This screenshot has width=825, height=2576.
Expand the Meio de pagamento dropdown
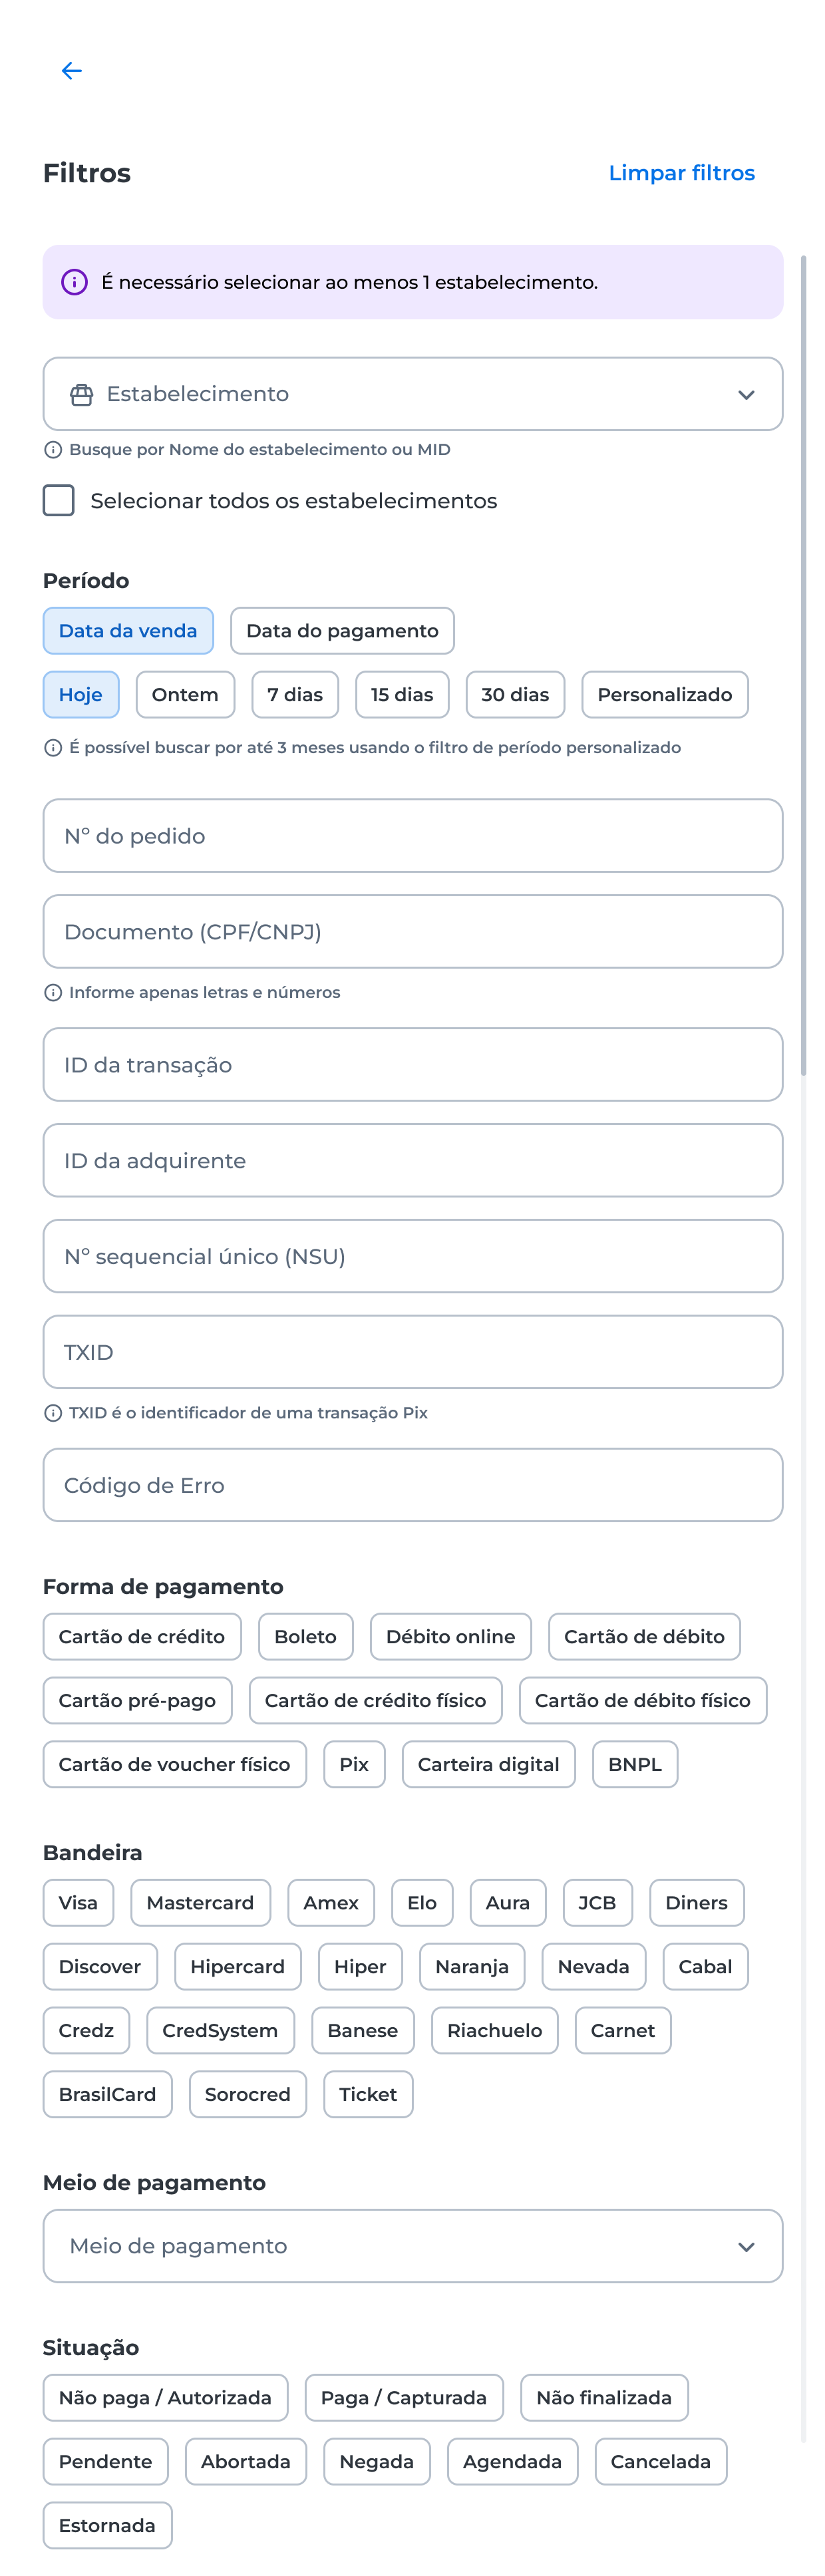pyautogui.click(x=413, y=2246)
